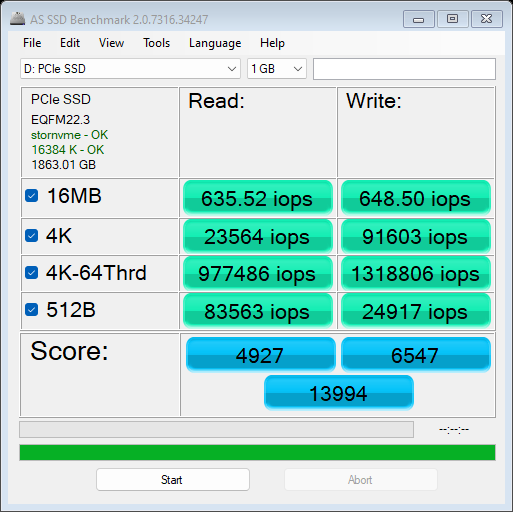Maximize the benchmark window

point(452,19)
